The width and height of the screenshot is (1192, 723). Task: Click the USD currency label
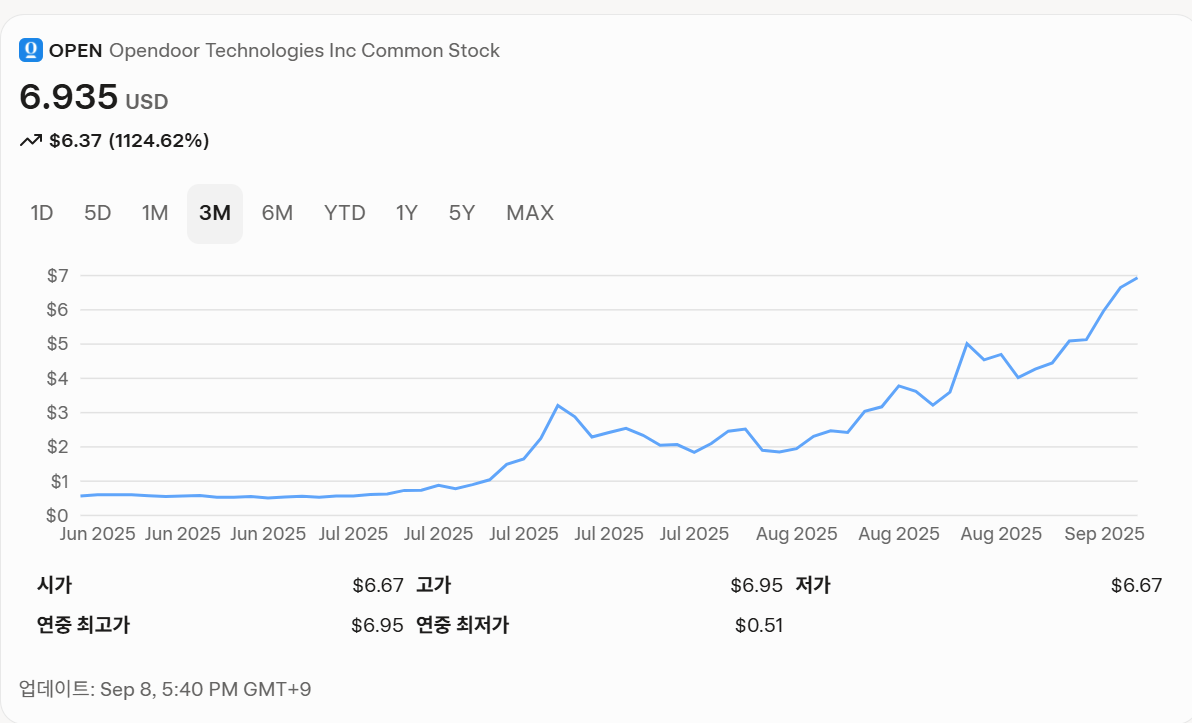[x=147, y=102]
